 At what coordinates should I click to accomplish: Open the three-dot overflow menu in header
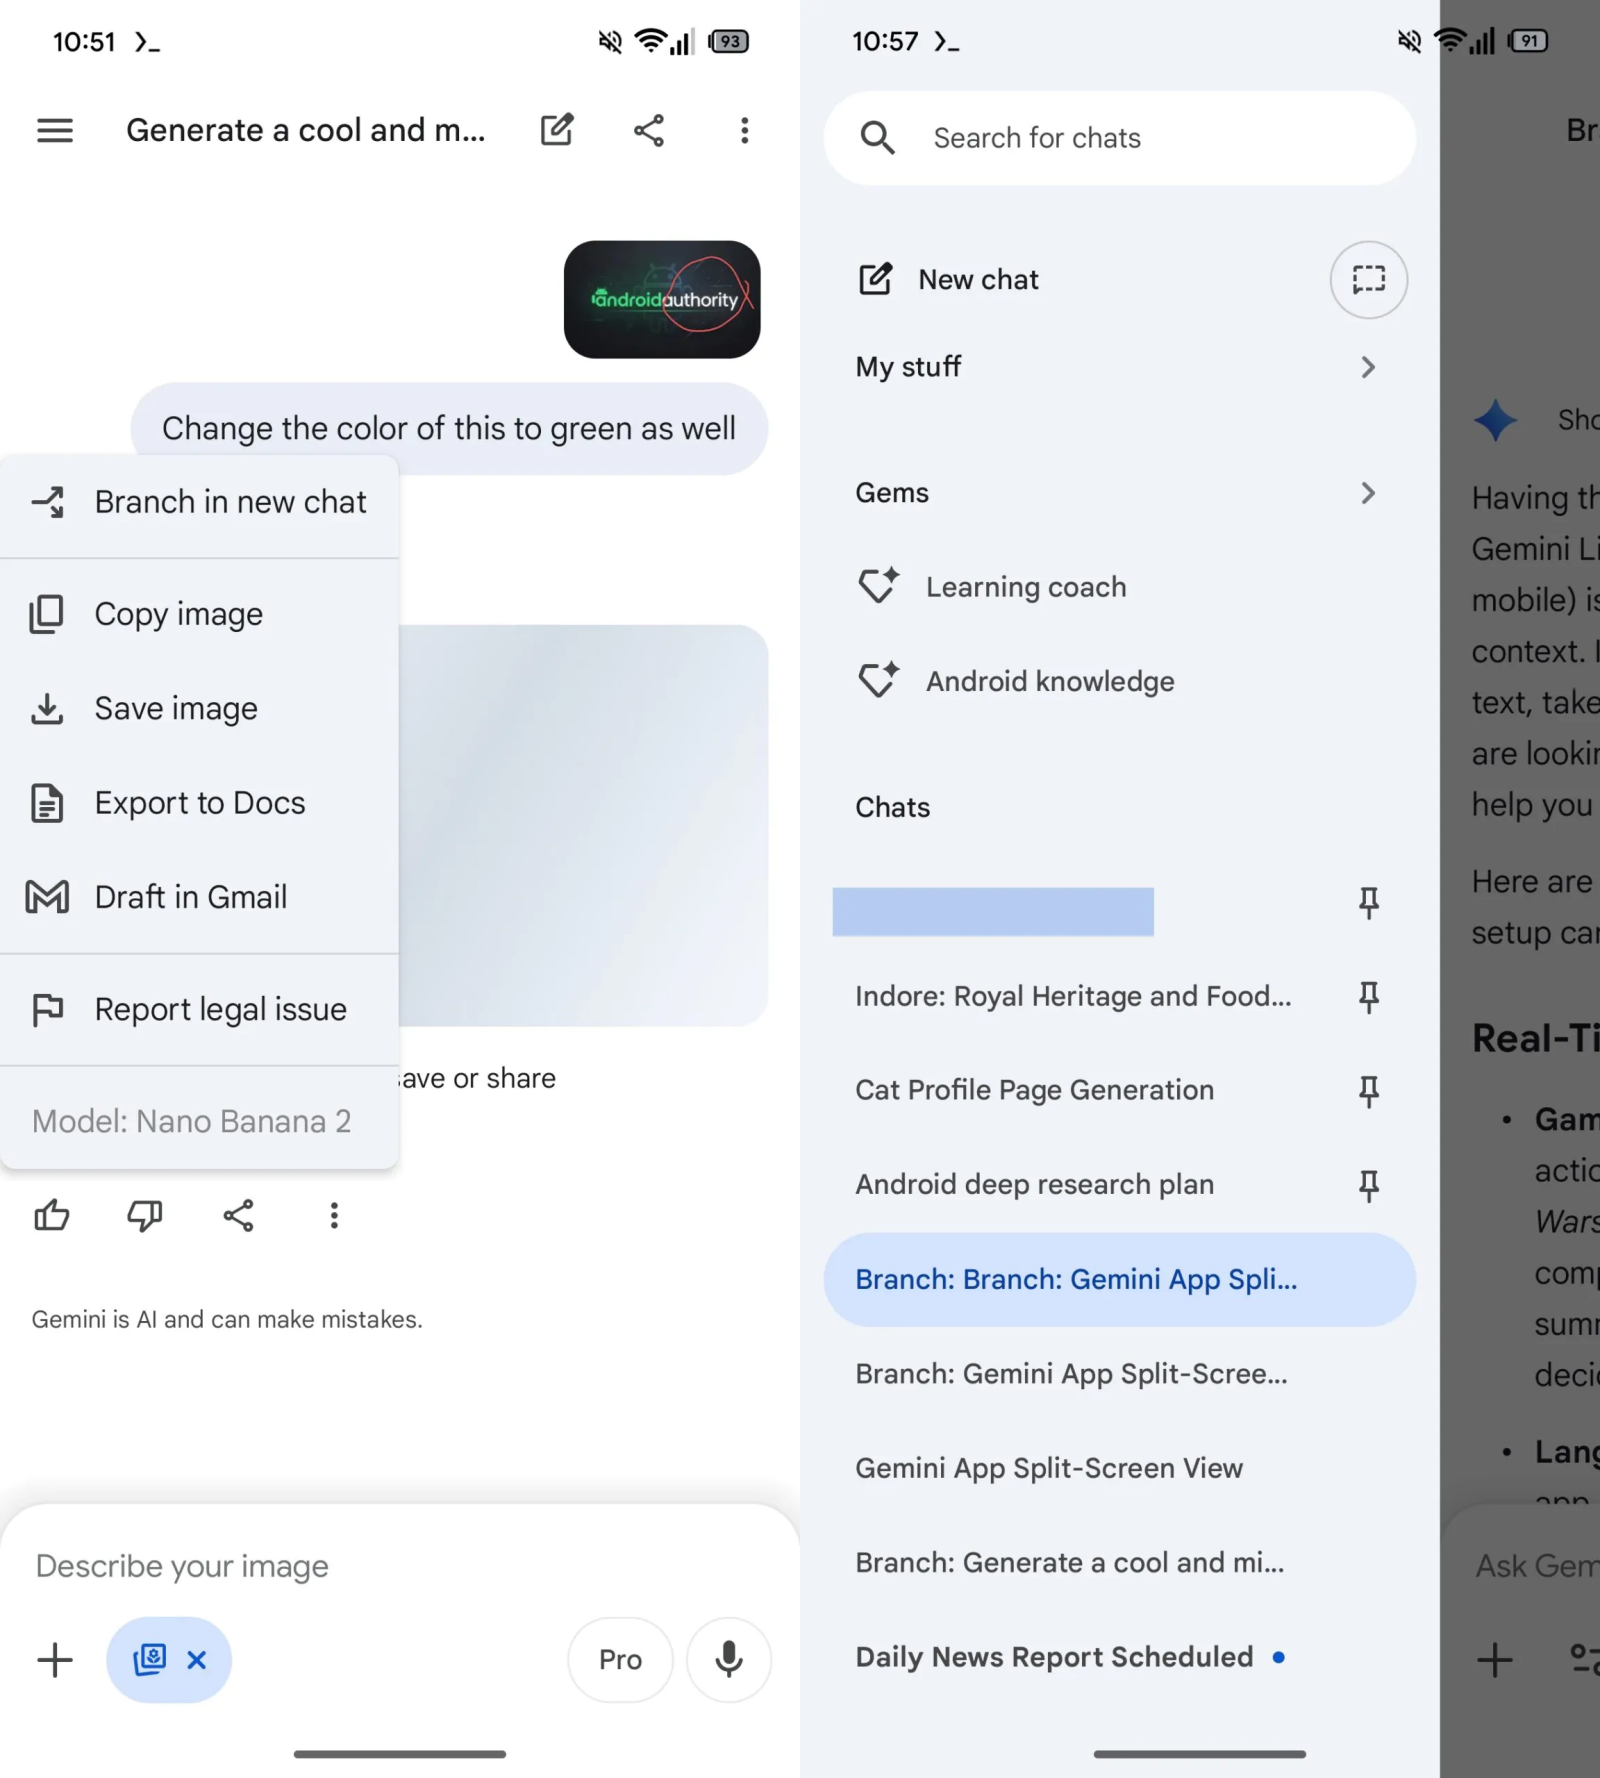pos(744,130)
